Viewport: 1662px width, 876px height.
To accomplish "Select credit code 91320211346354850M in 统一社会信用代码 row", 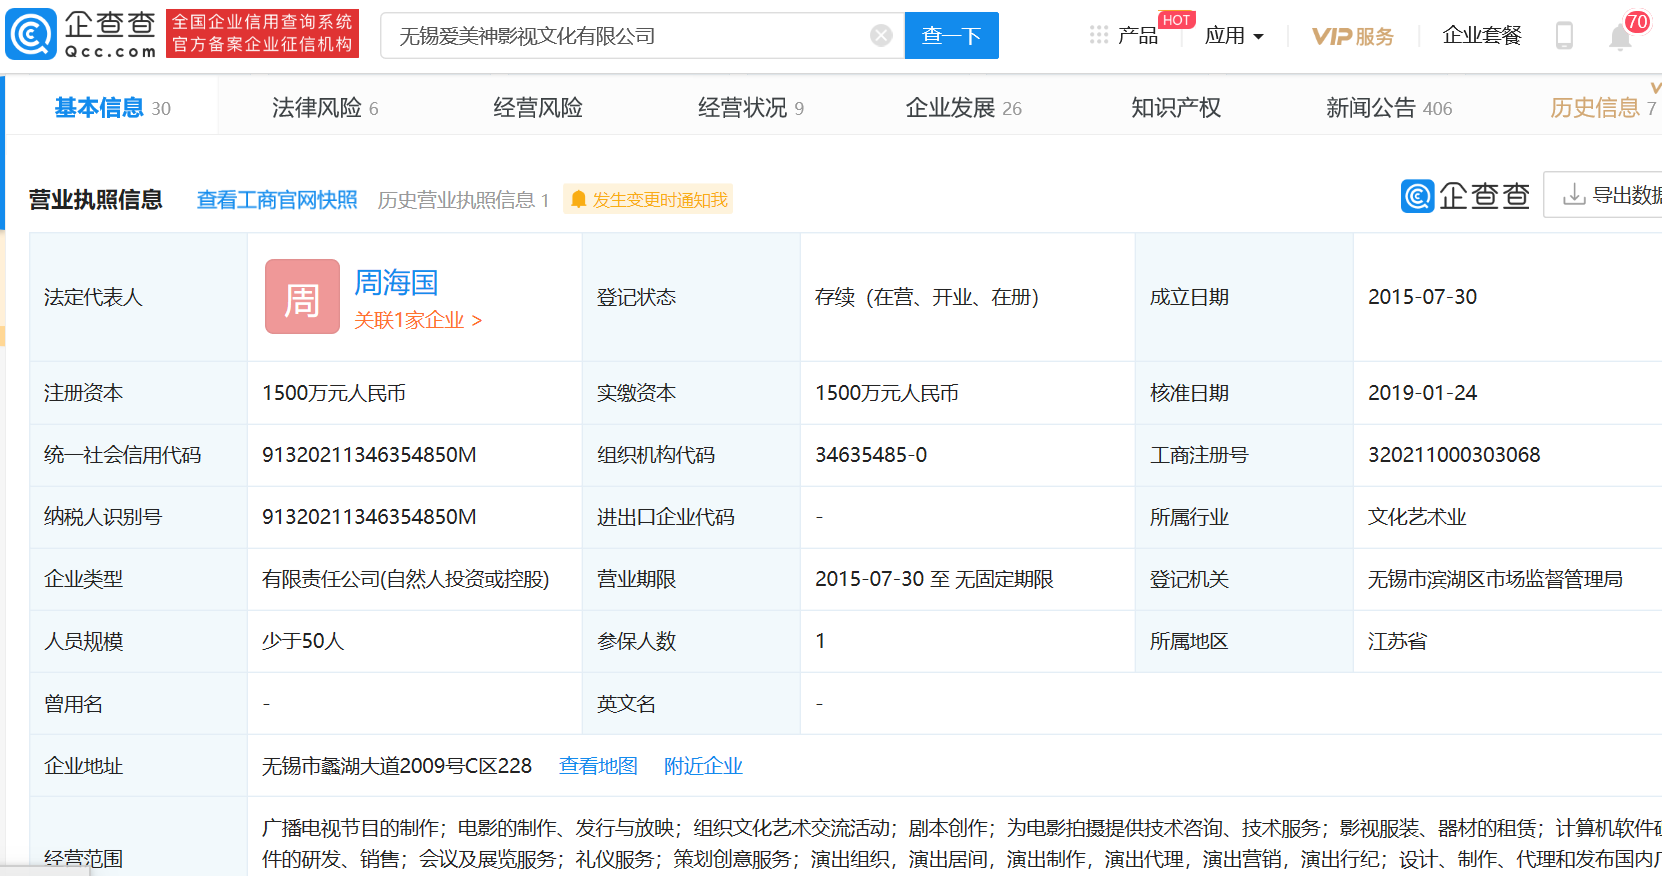I will click(369, 455).
